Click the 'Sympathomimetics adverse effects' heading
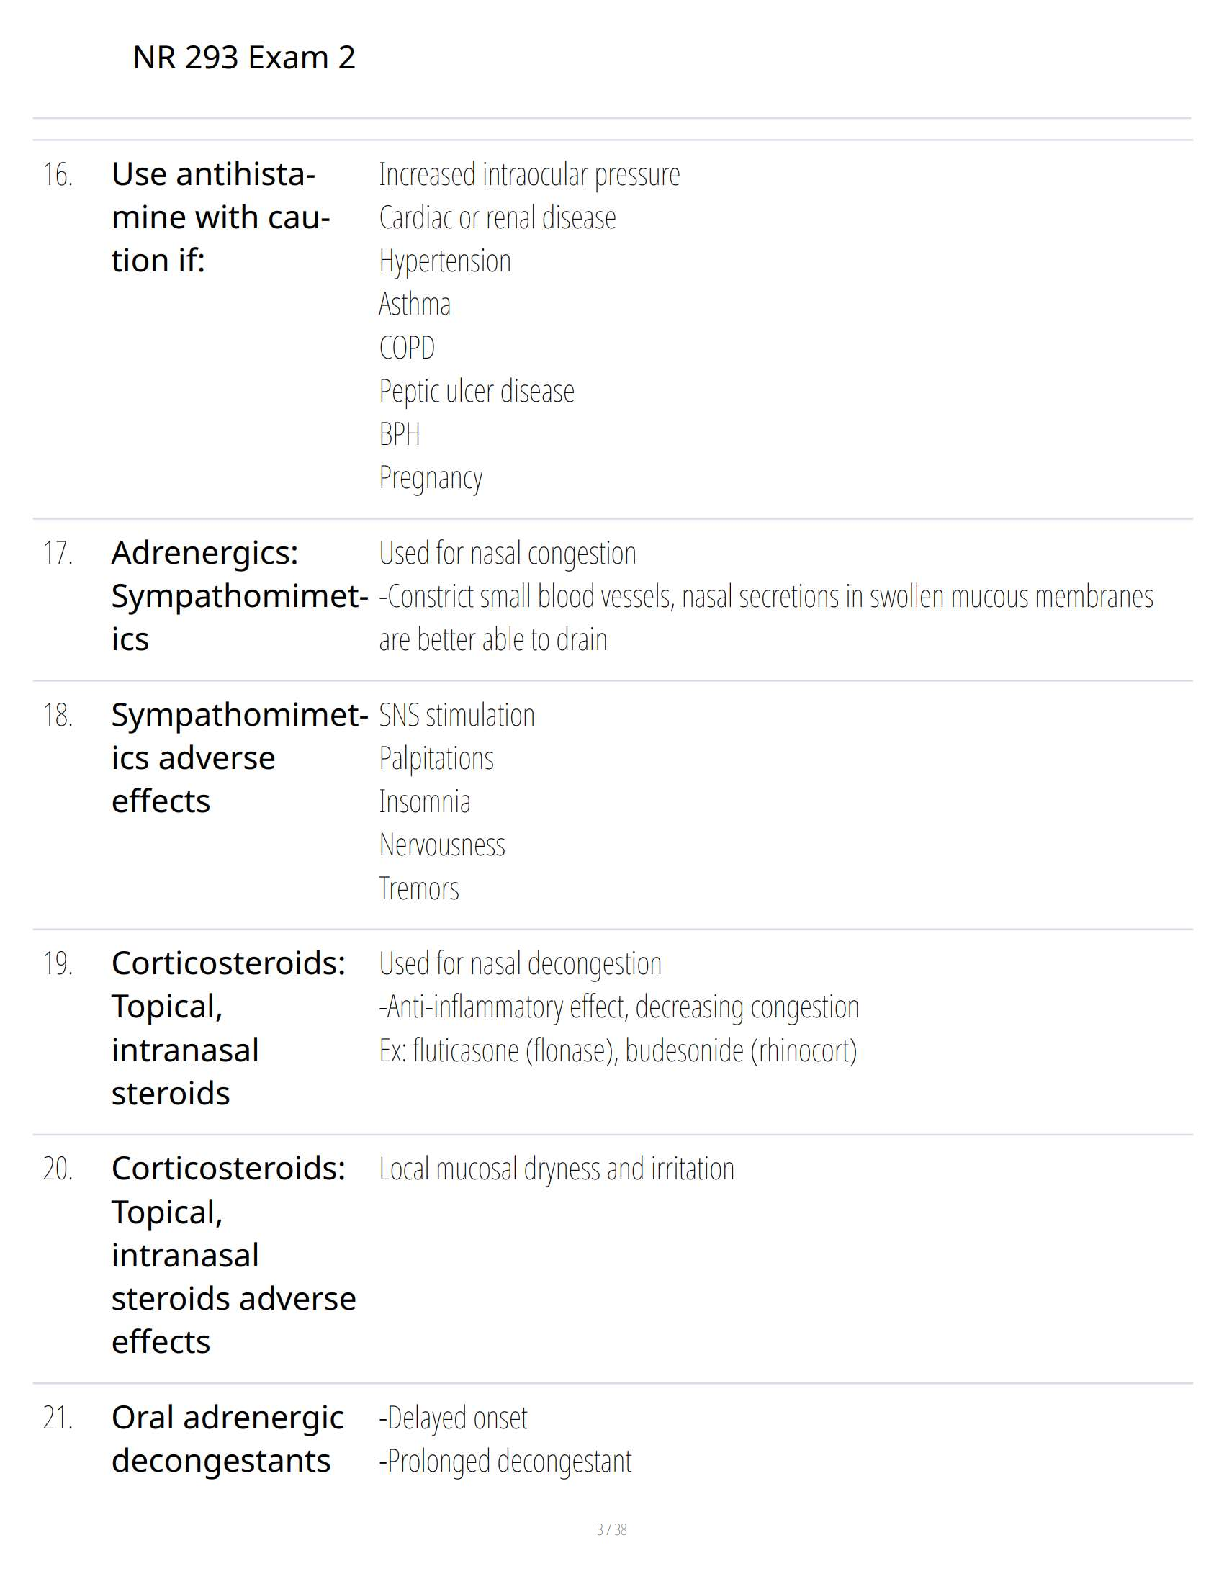Screen dimensions: 1224x1584 coord(238,758)
